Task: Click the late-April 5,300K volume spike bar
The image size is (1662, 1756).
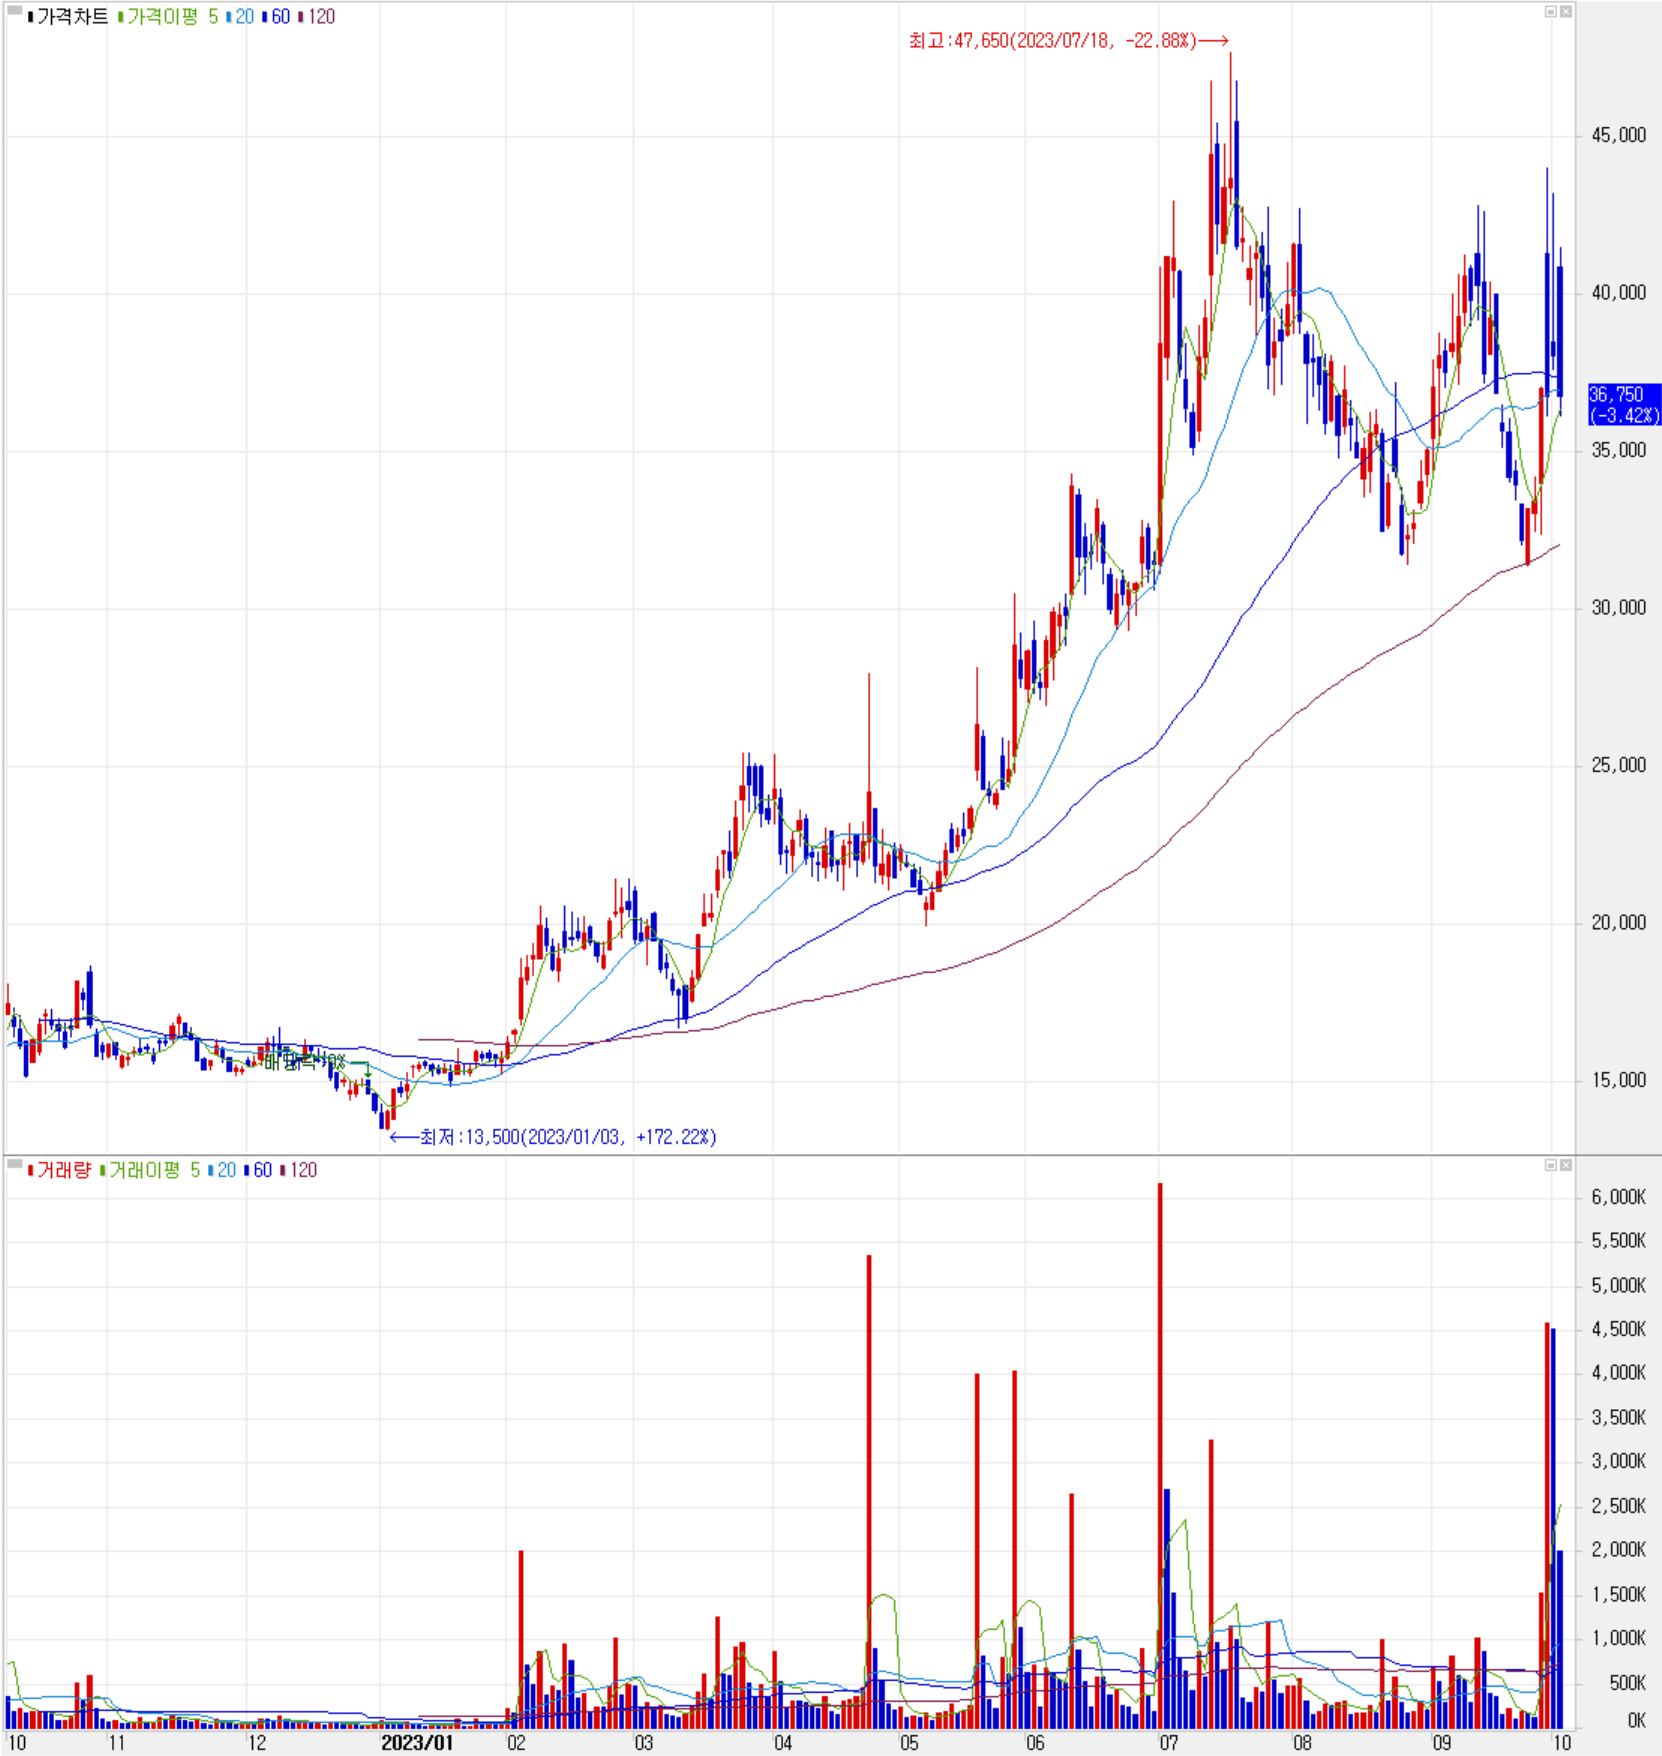Action: pyautogui.click(x=869, y=1492)
